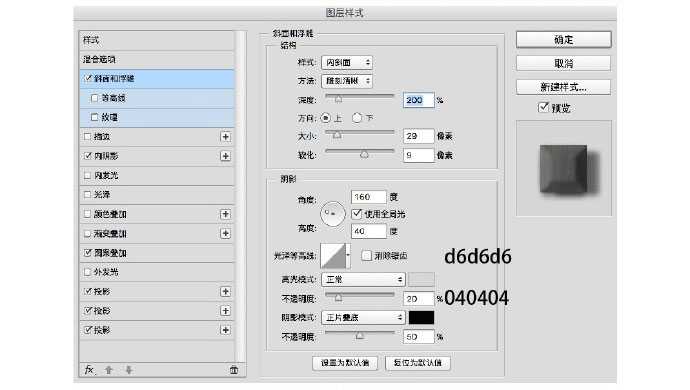
Task: Click the 深度 field showing 200
Action: point(418,100)
